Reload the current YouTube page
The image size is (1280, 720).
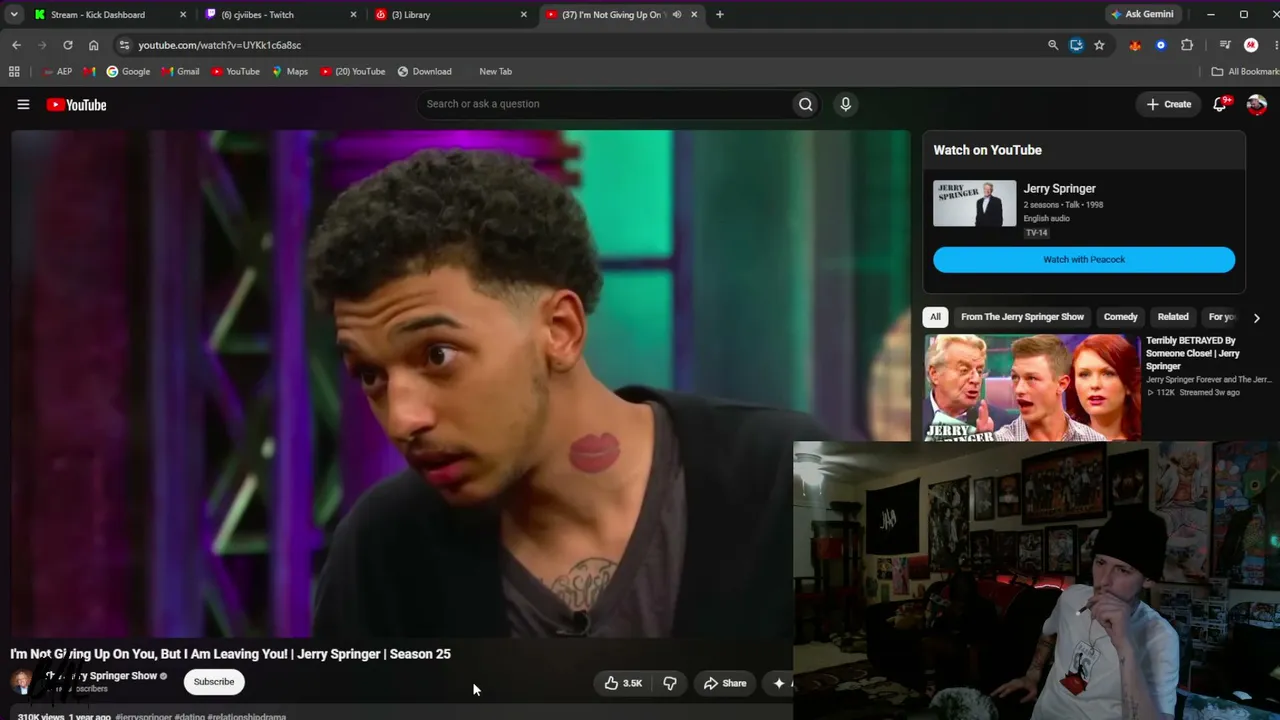pos(68,45)
